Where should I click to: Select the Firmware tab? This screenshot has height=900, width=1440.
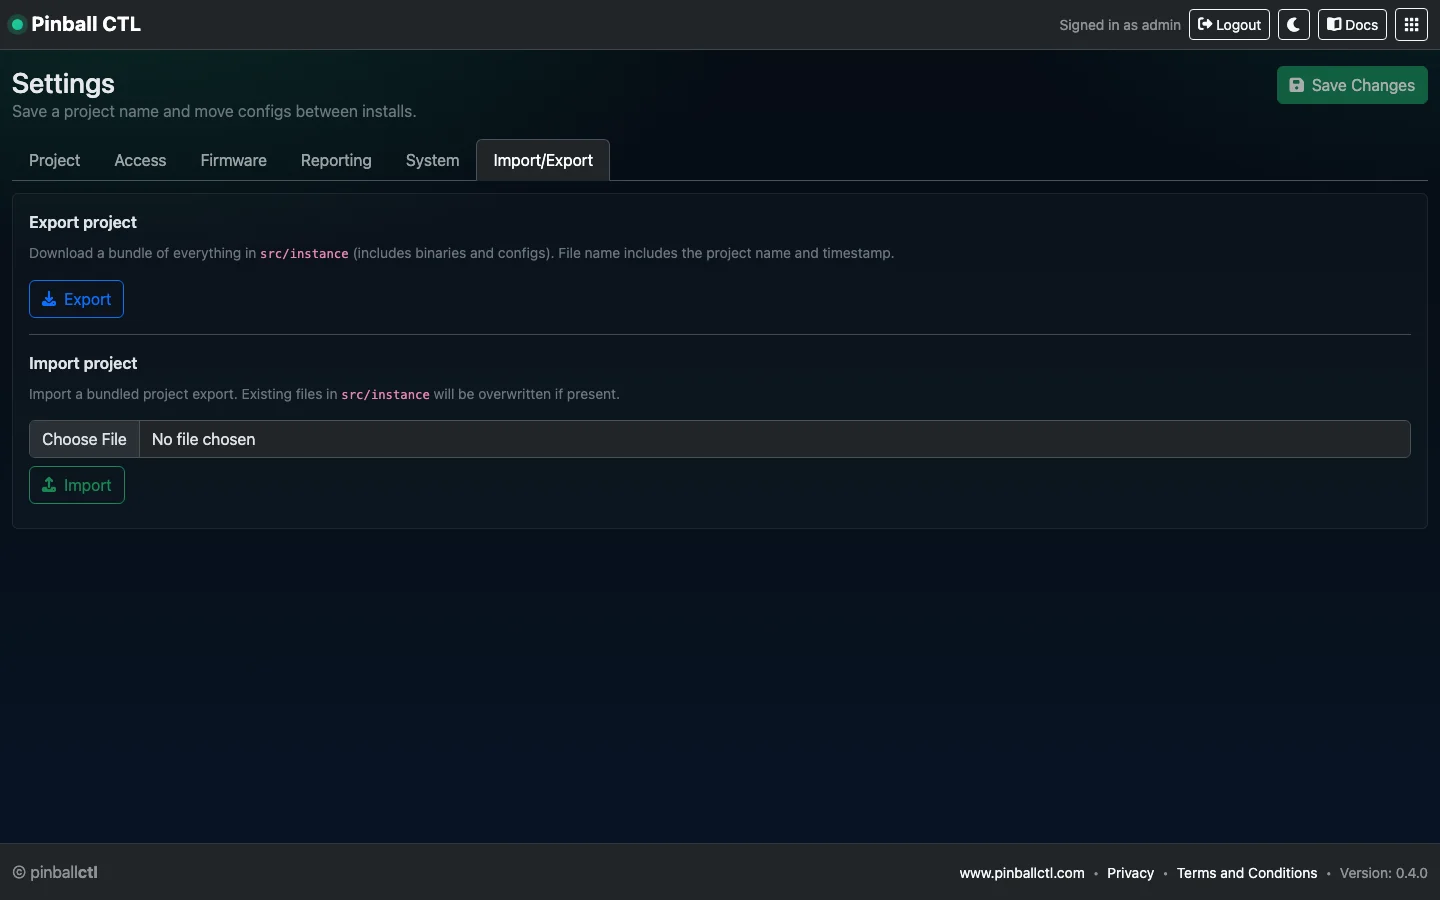(233, 160)
